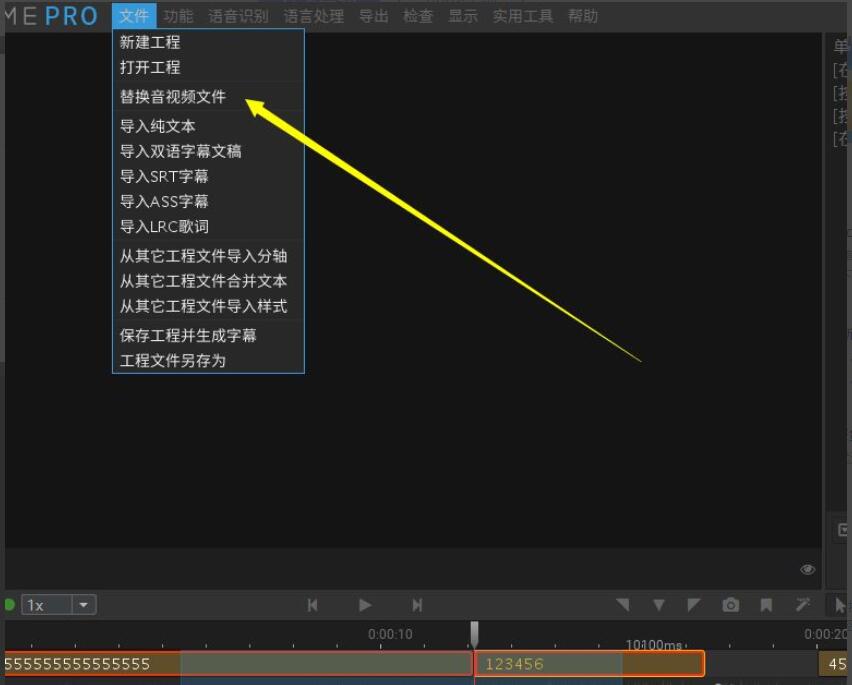Select 替换音视频文件 menu entry
Image resolution: width=852 pixels, height=685 pixels.
coord(208,97)
